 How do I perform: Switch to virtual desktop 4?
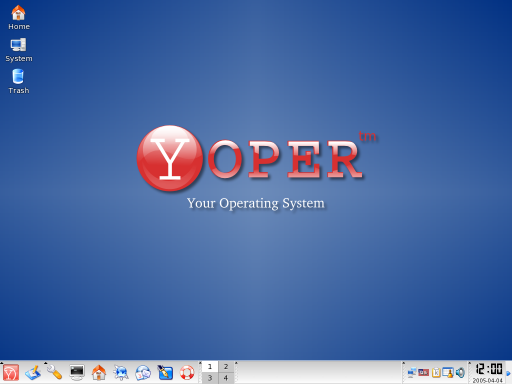click(226, 378)
